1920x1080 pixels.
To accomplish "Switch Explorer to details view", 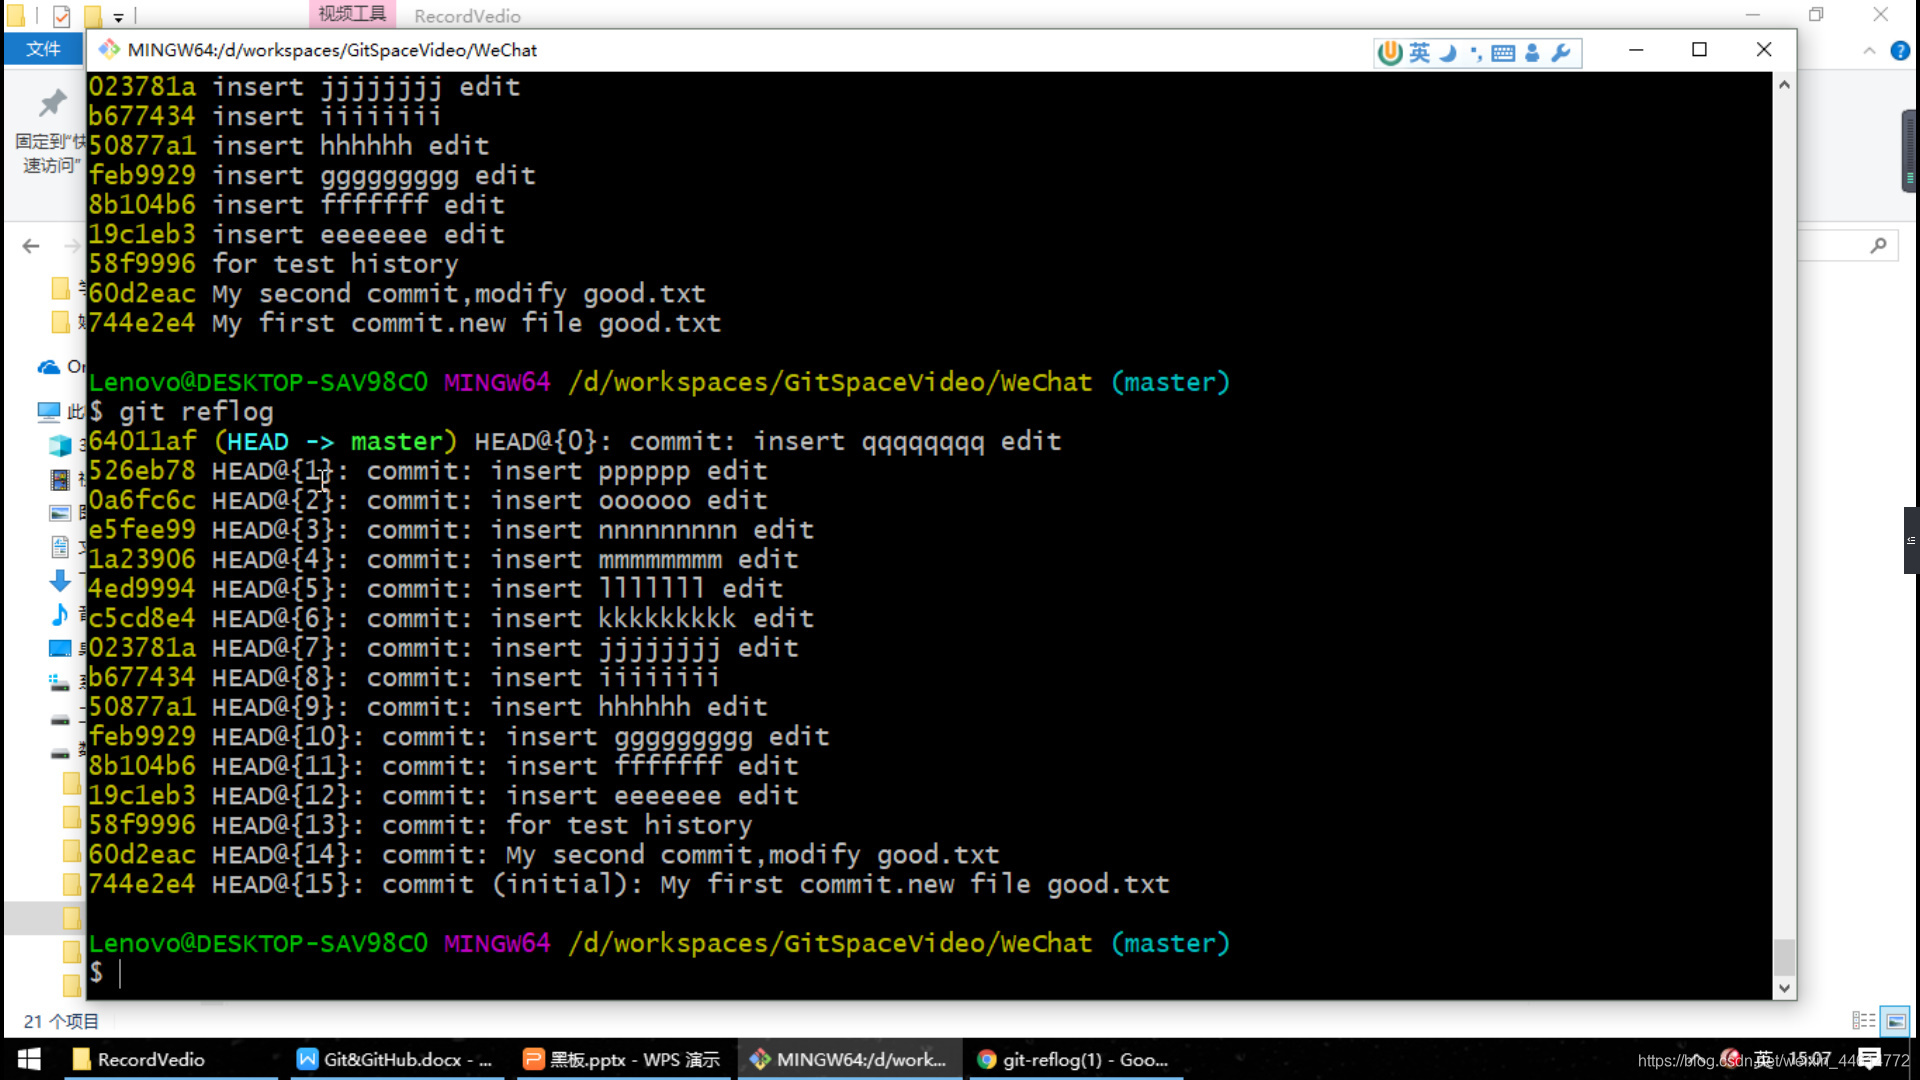I will [1864, 1021].
